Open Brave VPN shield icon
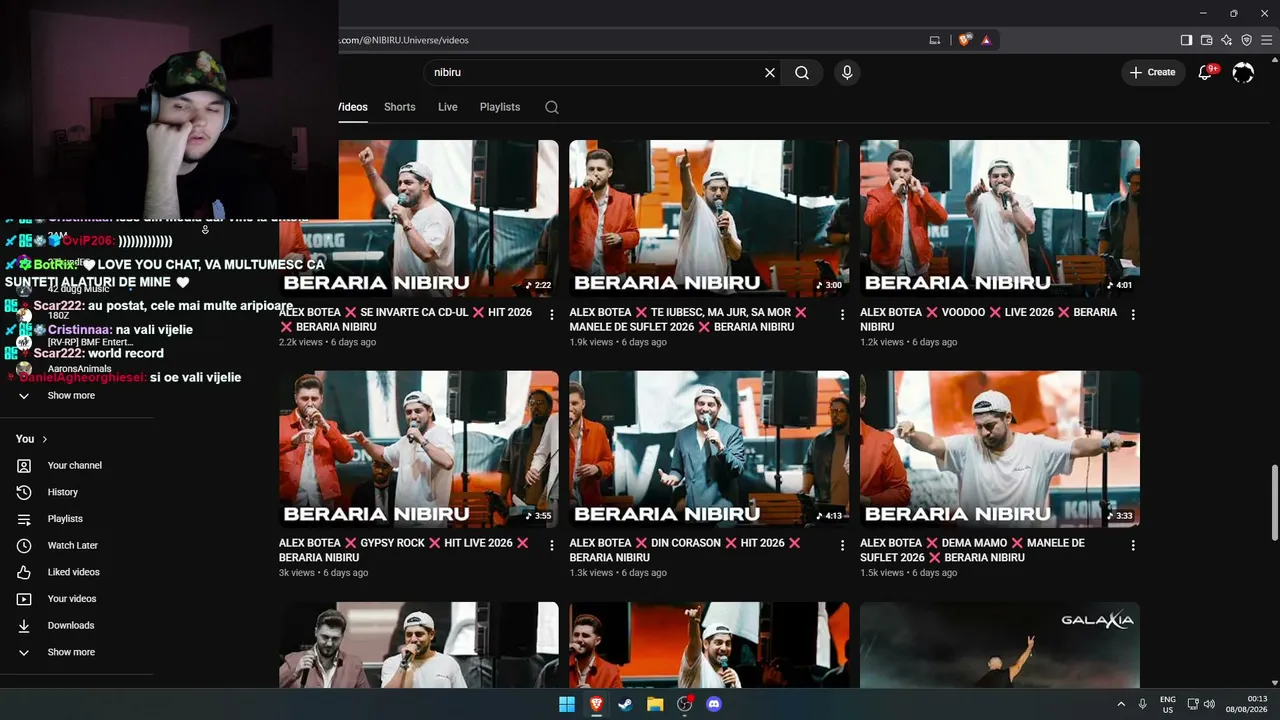Viewport: 1280px width, 720px height. pos(1246,40)
